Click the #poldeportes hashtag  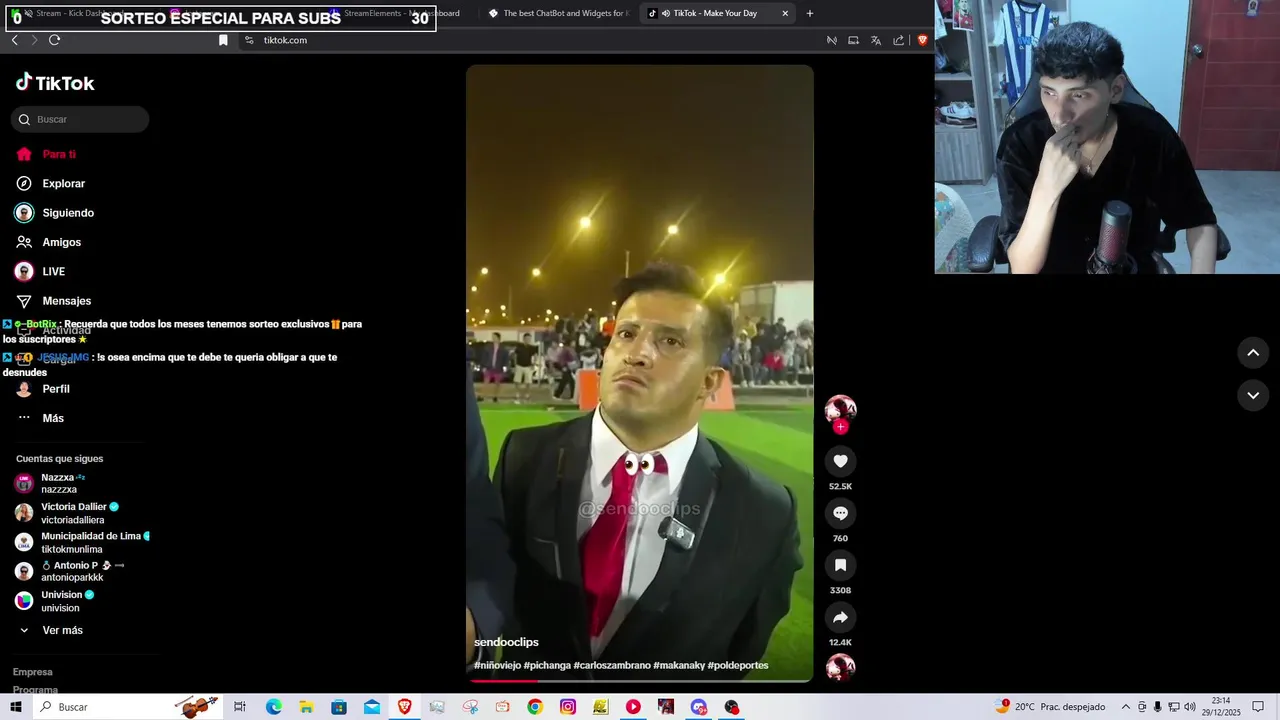738,665
